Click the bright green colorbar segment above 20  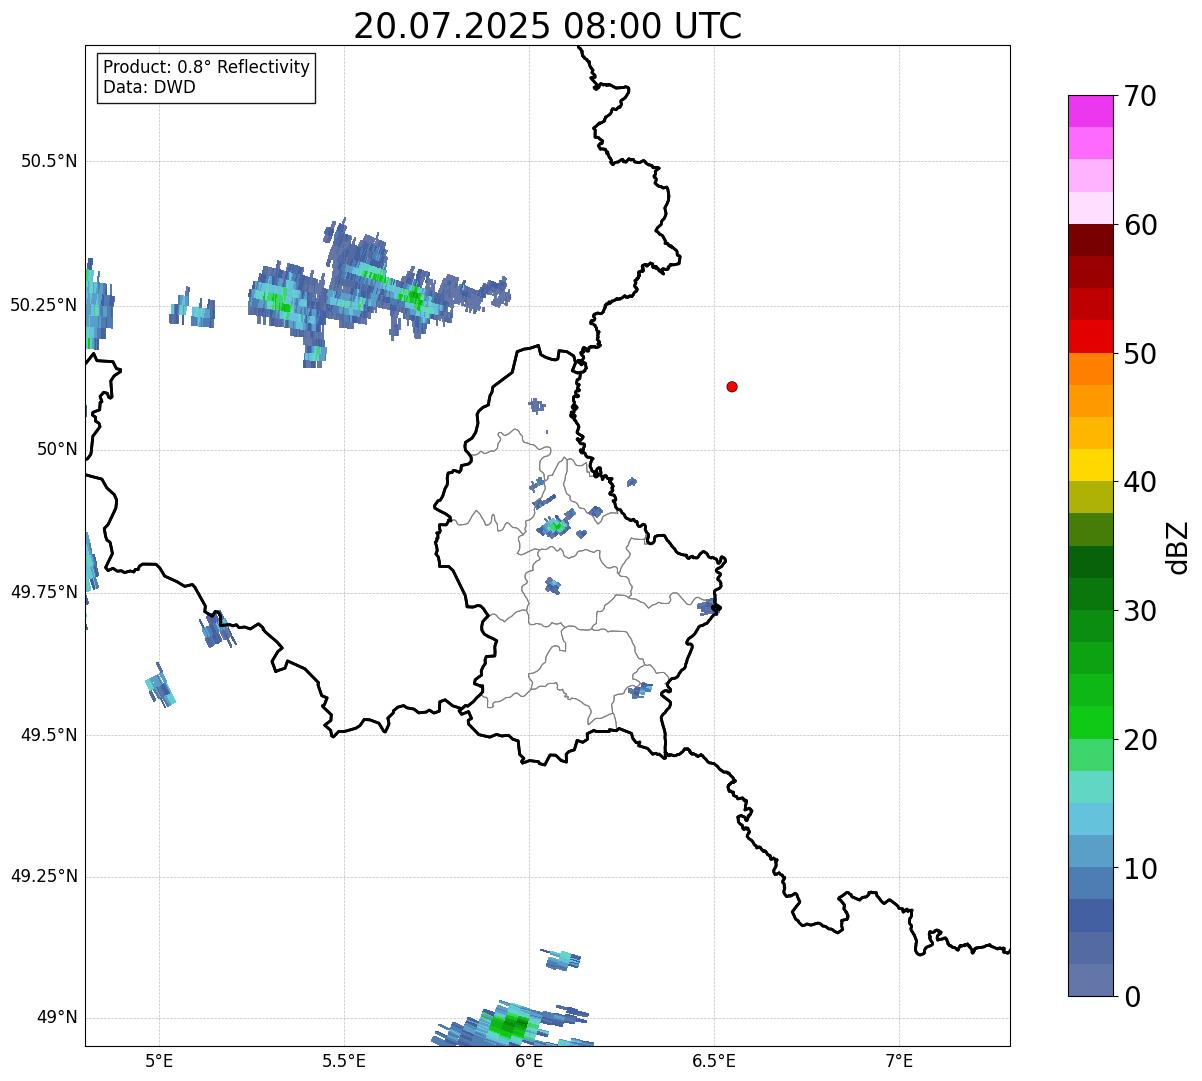point(1091,723)
